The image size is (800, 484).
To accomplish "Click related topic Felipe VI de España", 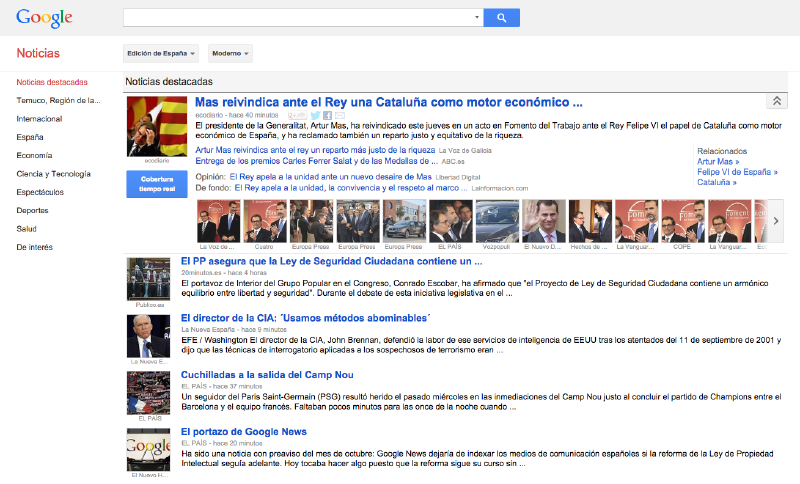I will coord(737,172).
